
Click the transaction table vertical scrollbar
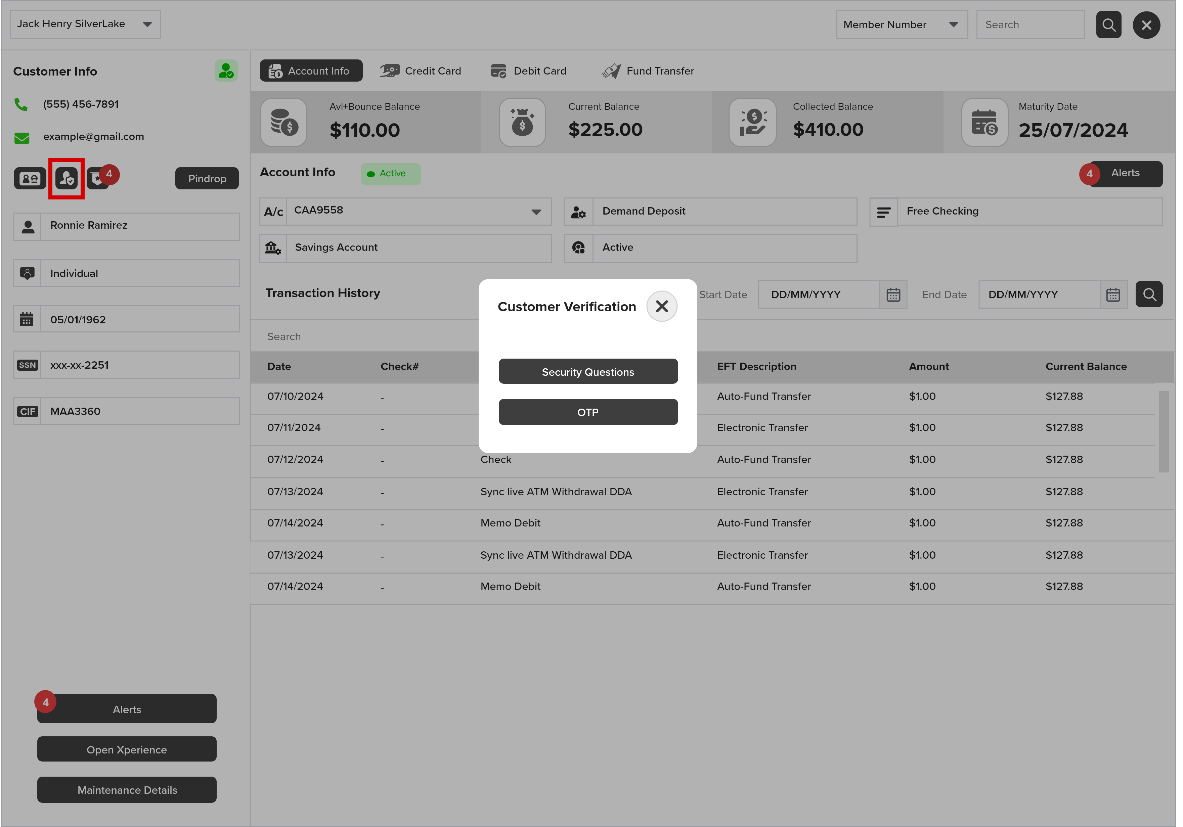tap(1163, 432)
